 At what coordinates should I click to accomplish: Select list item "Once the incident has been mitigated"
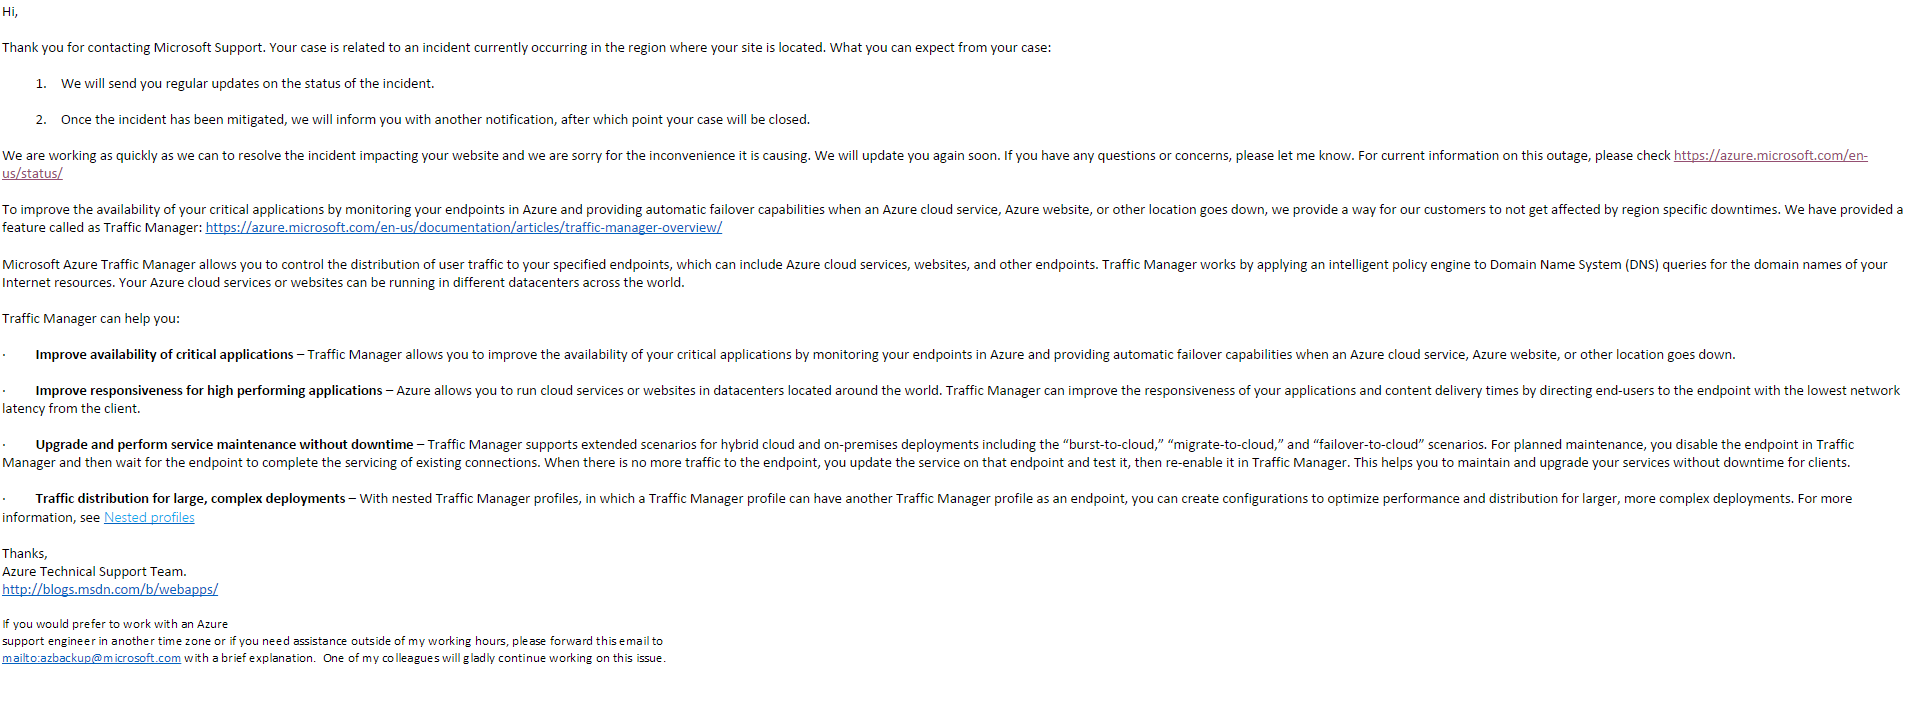tap(435, 120)
